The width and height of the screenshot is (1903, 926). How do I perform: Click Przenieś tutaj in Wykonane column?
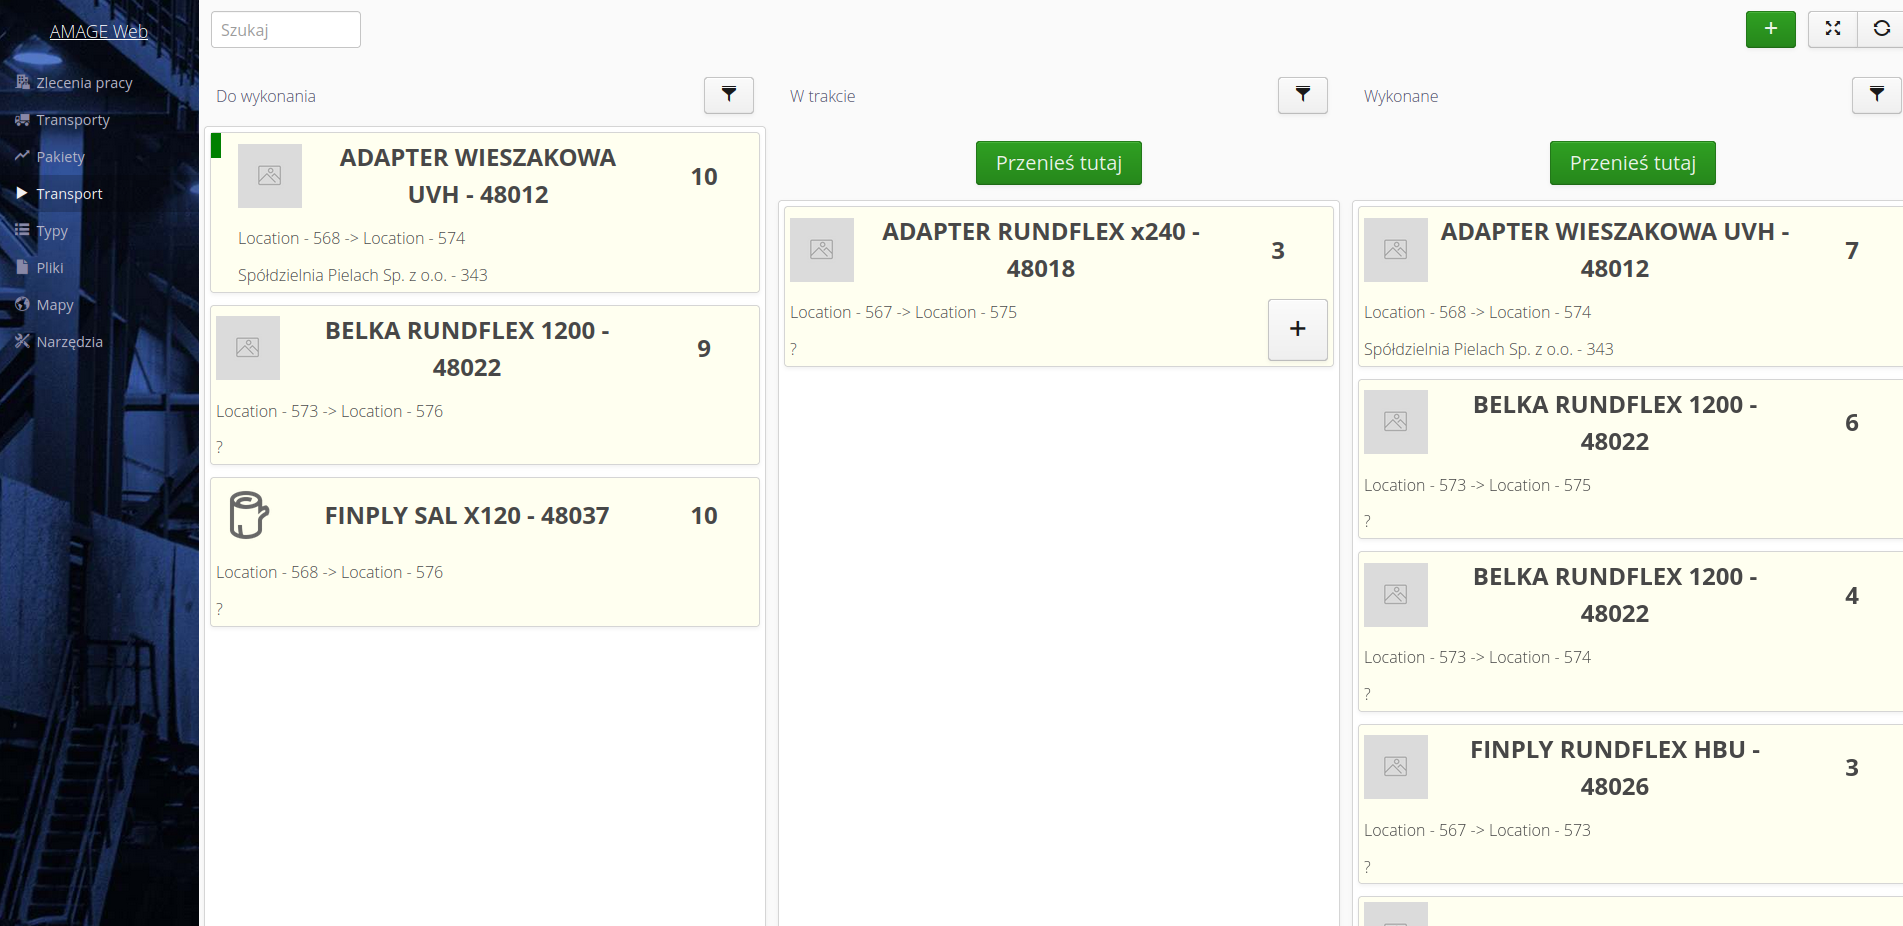tap(1632, 163)
